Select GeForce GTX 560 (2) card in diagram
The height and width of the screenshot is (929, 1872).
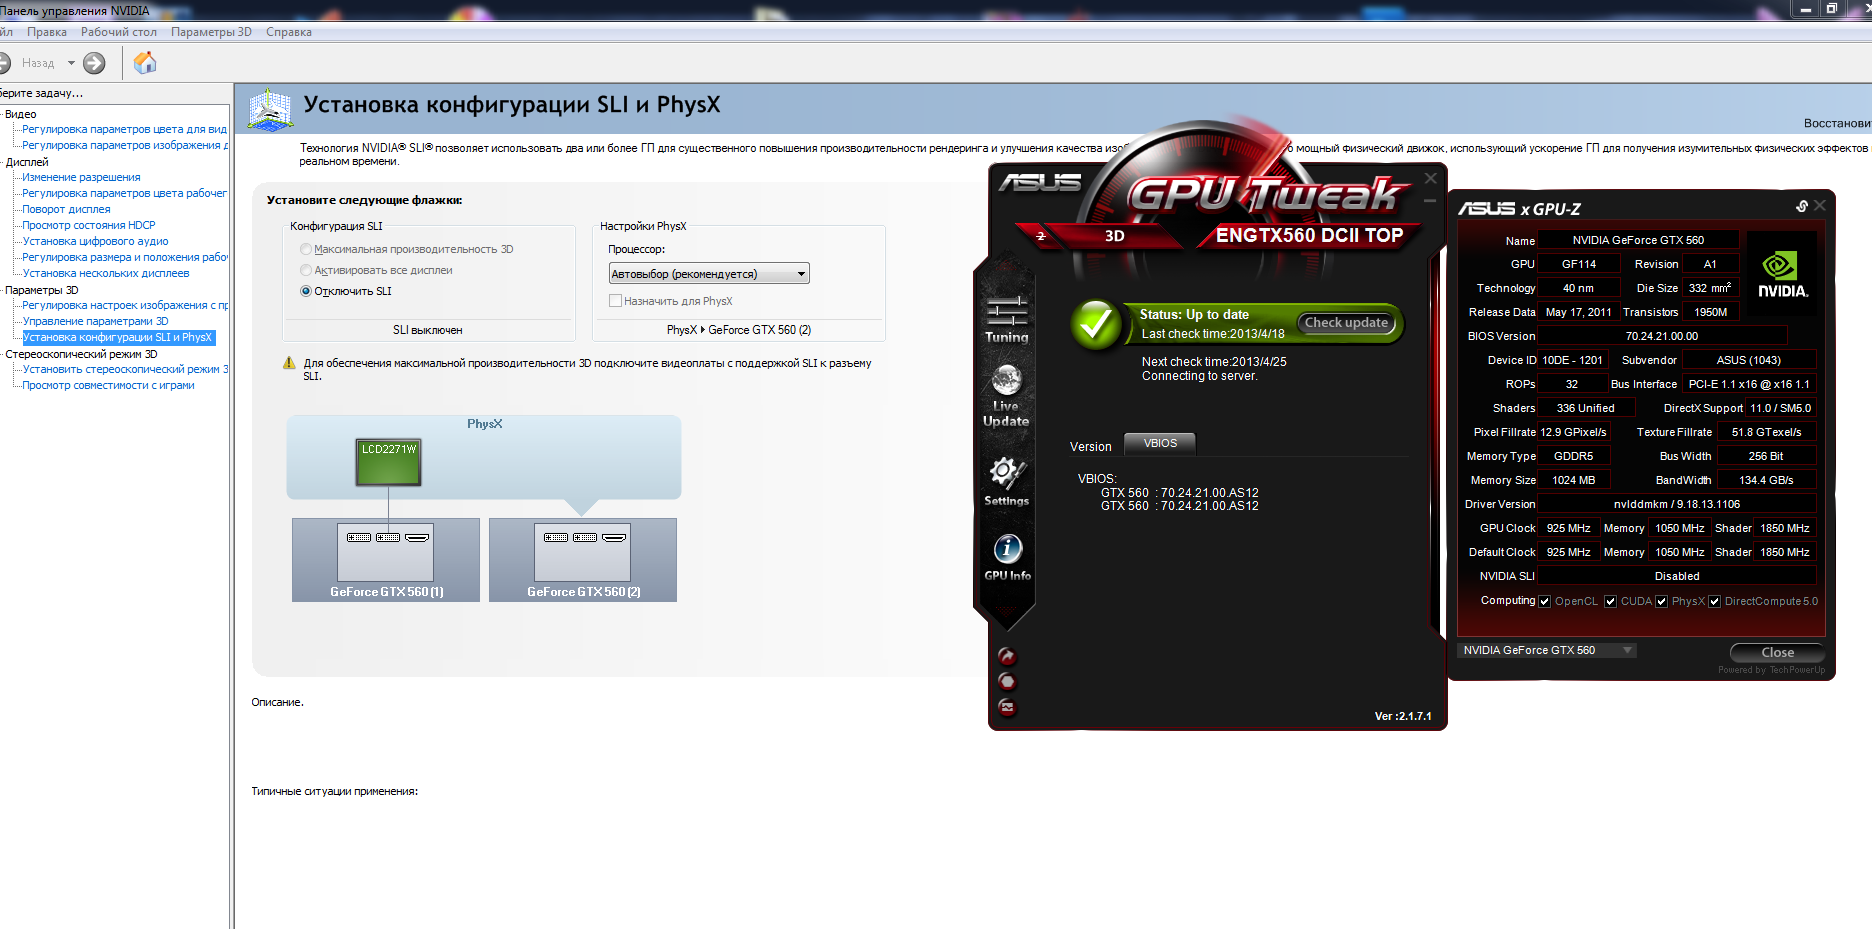pyautogui.click(x=583, y=559)
